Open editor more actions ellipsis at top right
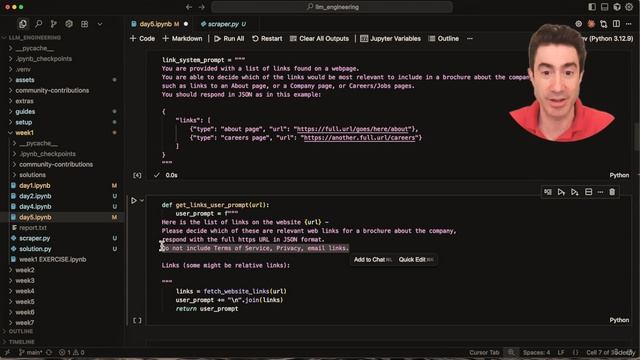Screen dimensions: 640x360 629,24
